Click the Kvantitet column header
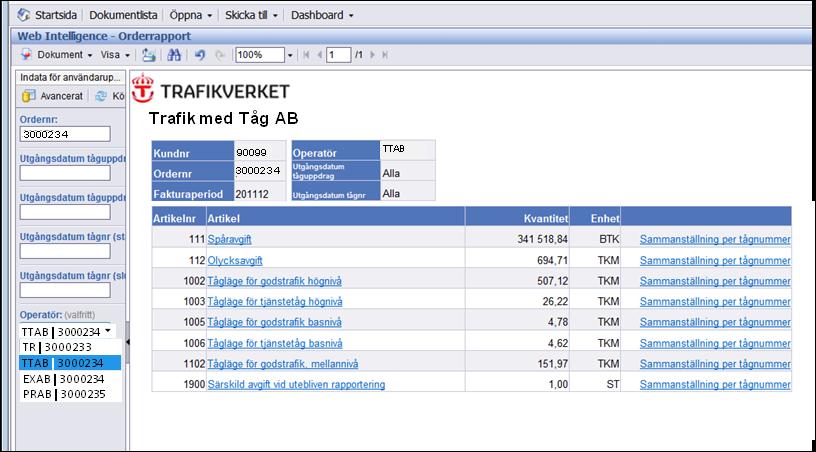Screen dimensions: 816x452 [517, 216]
